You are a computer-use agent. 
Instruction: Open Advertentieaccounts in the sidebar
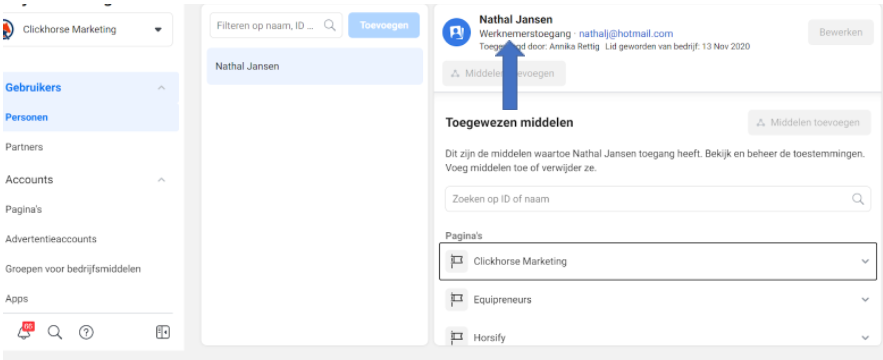tap(51, 239)
